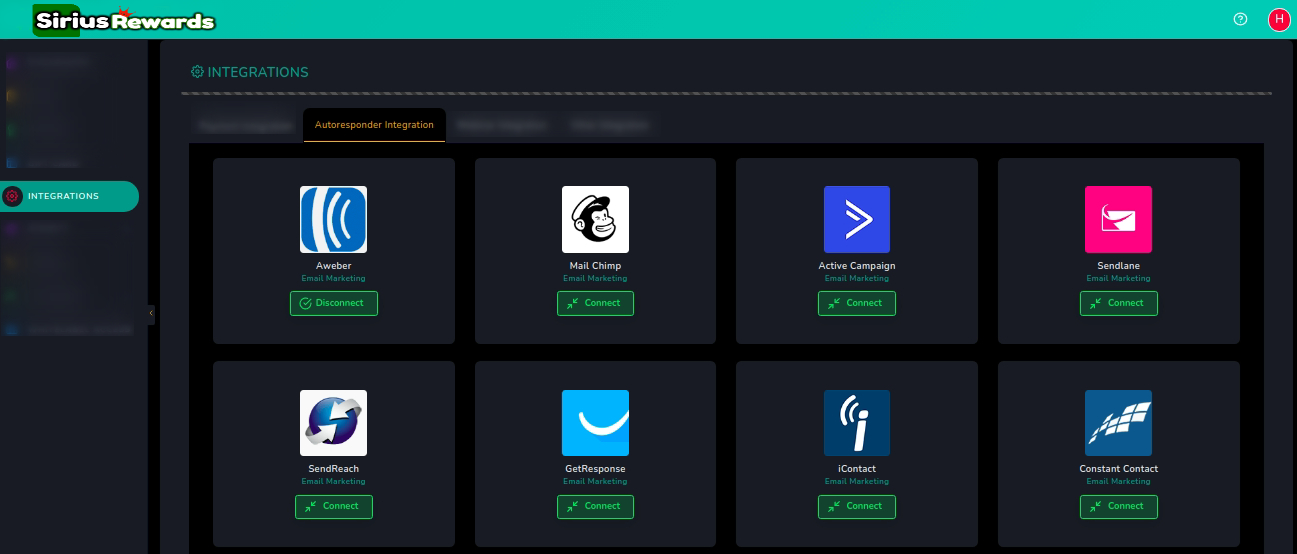Open the INTEGRATIONS sidebar menu item
Screen dimensions: 1297x554
[69, 196]
